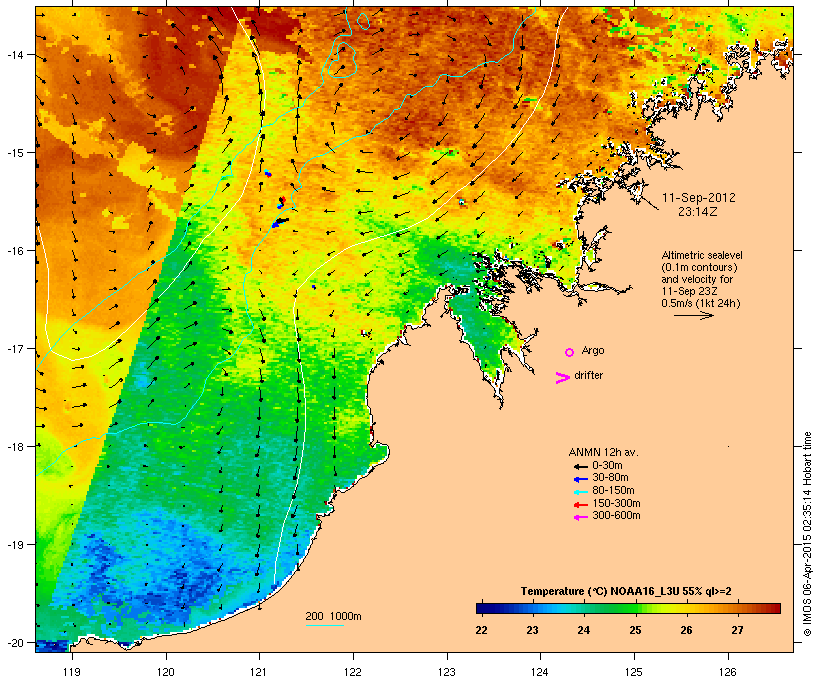820x680 pixels.
Task: Click the magenta Argo circle symbol in legend
Action: (570, 353)
